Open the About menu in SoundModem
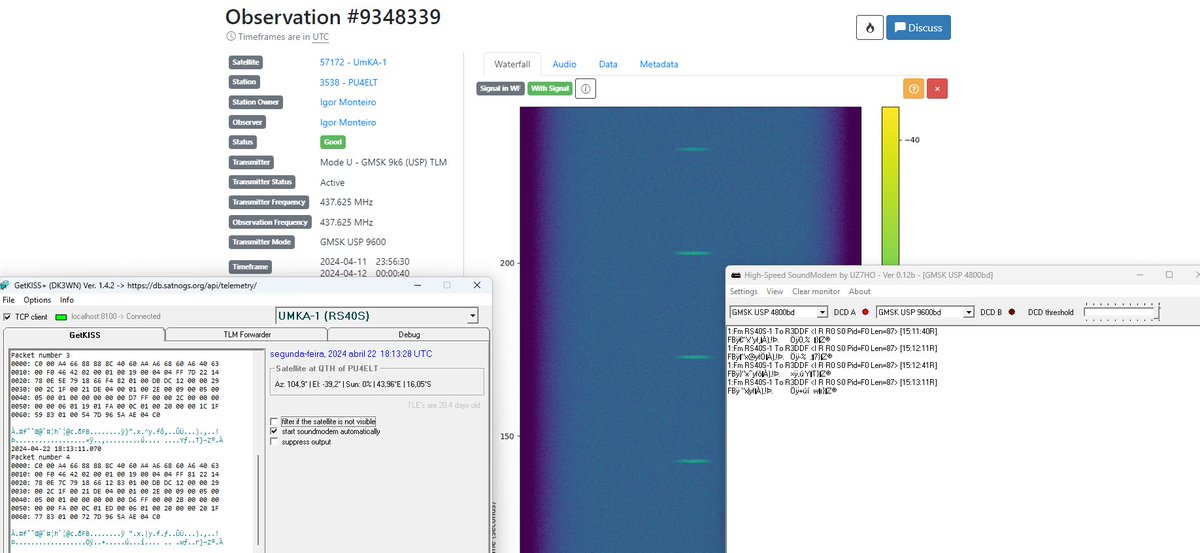This screenshot has width=1200, height=553. point(860,292)
